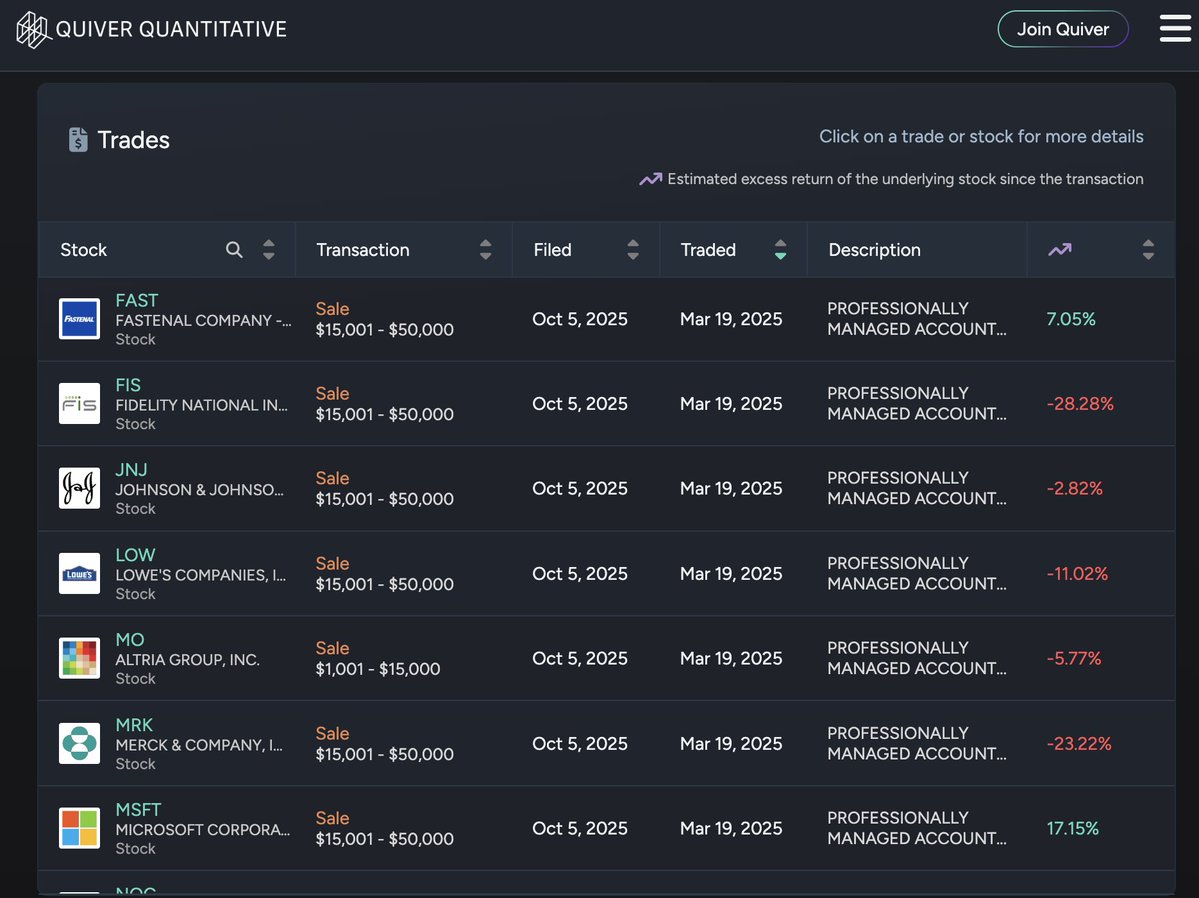Click the FIS company logo
This screenshot has width=1199, height=898.
coord(80,403)
